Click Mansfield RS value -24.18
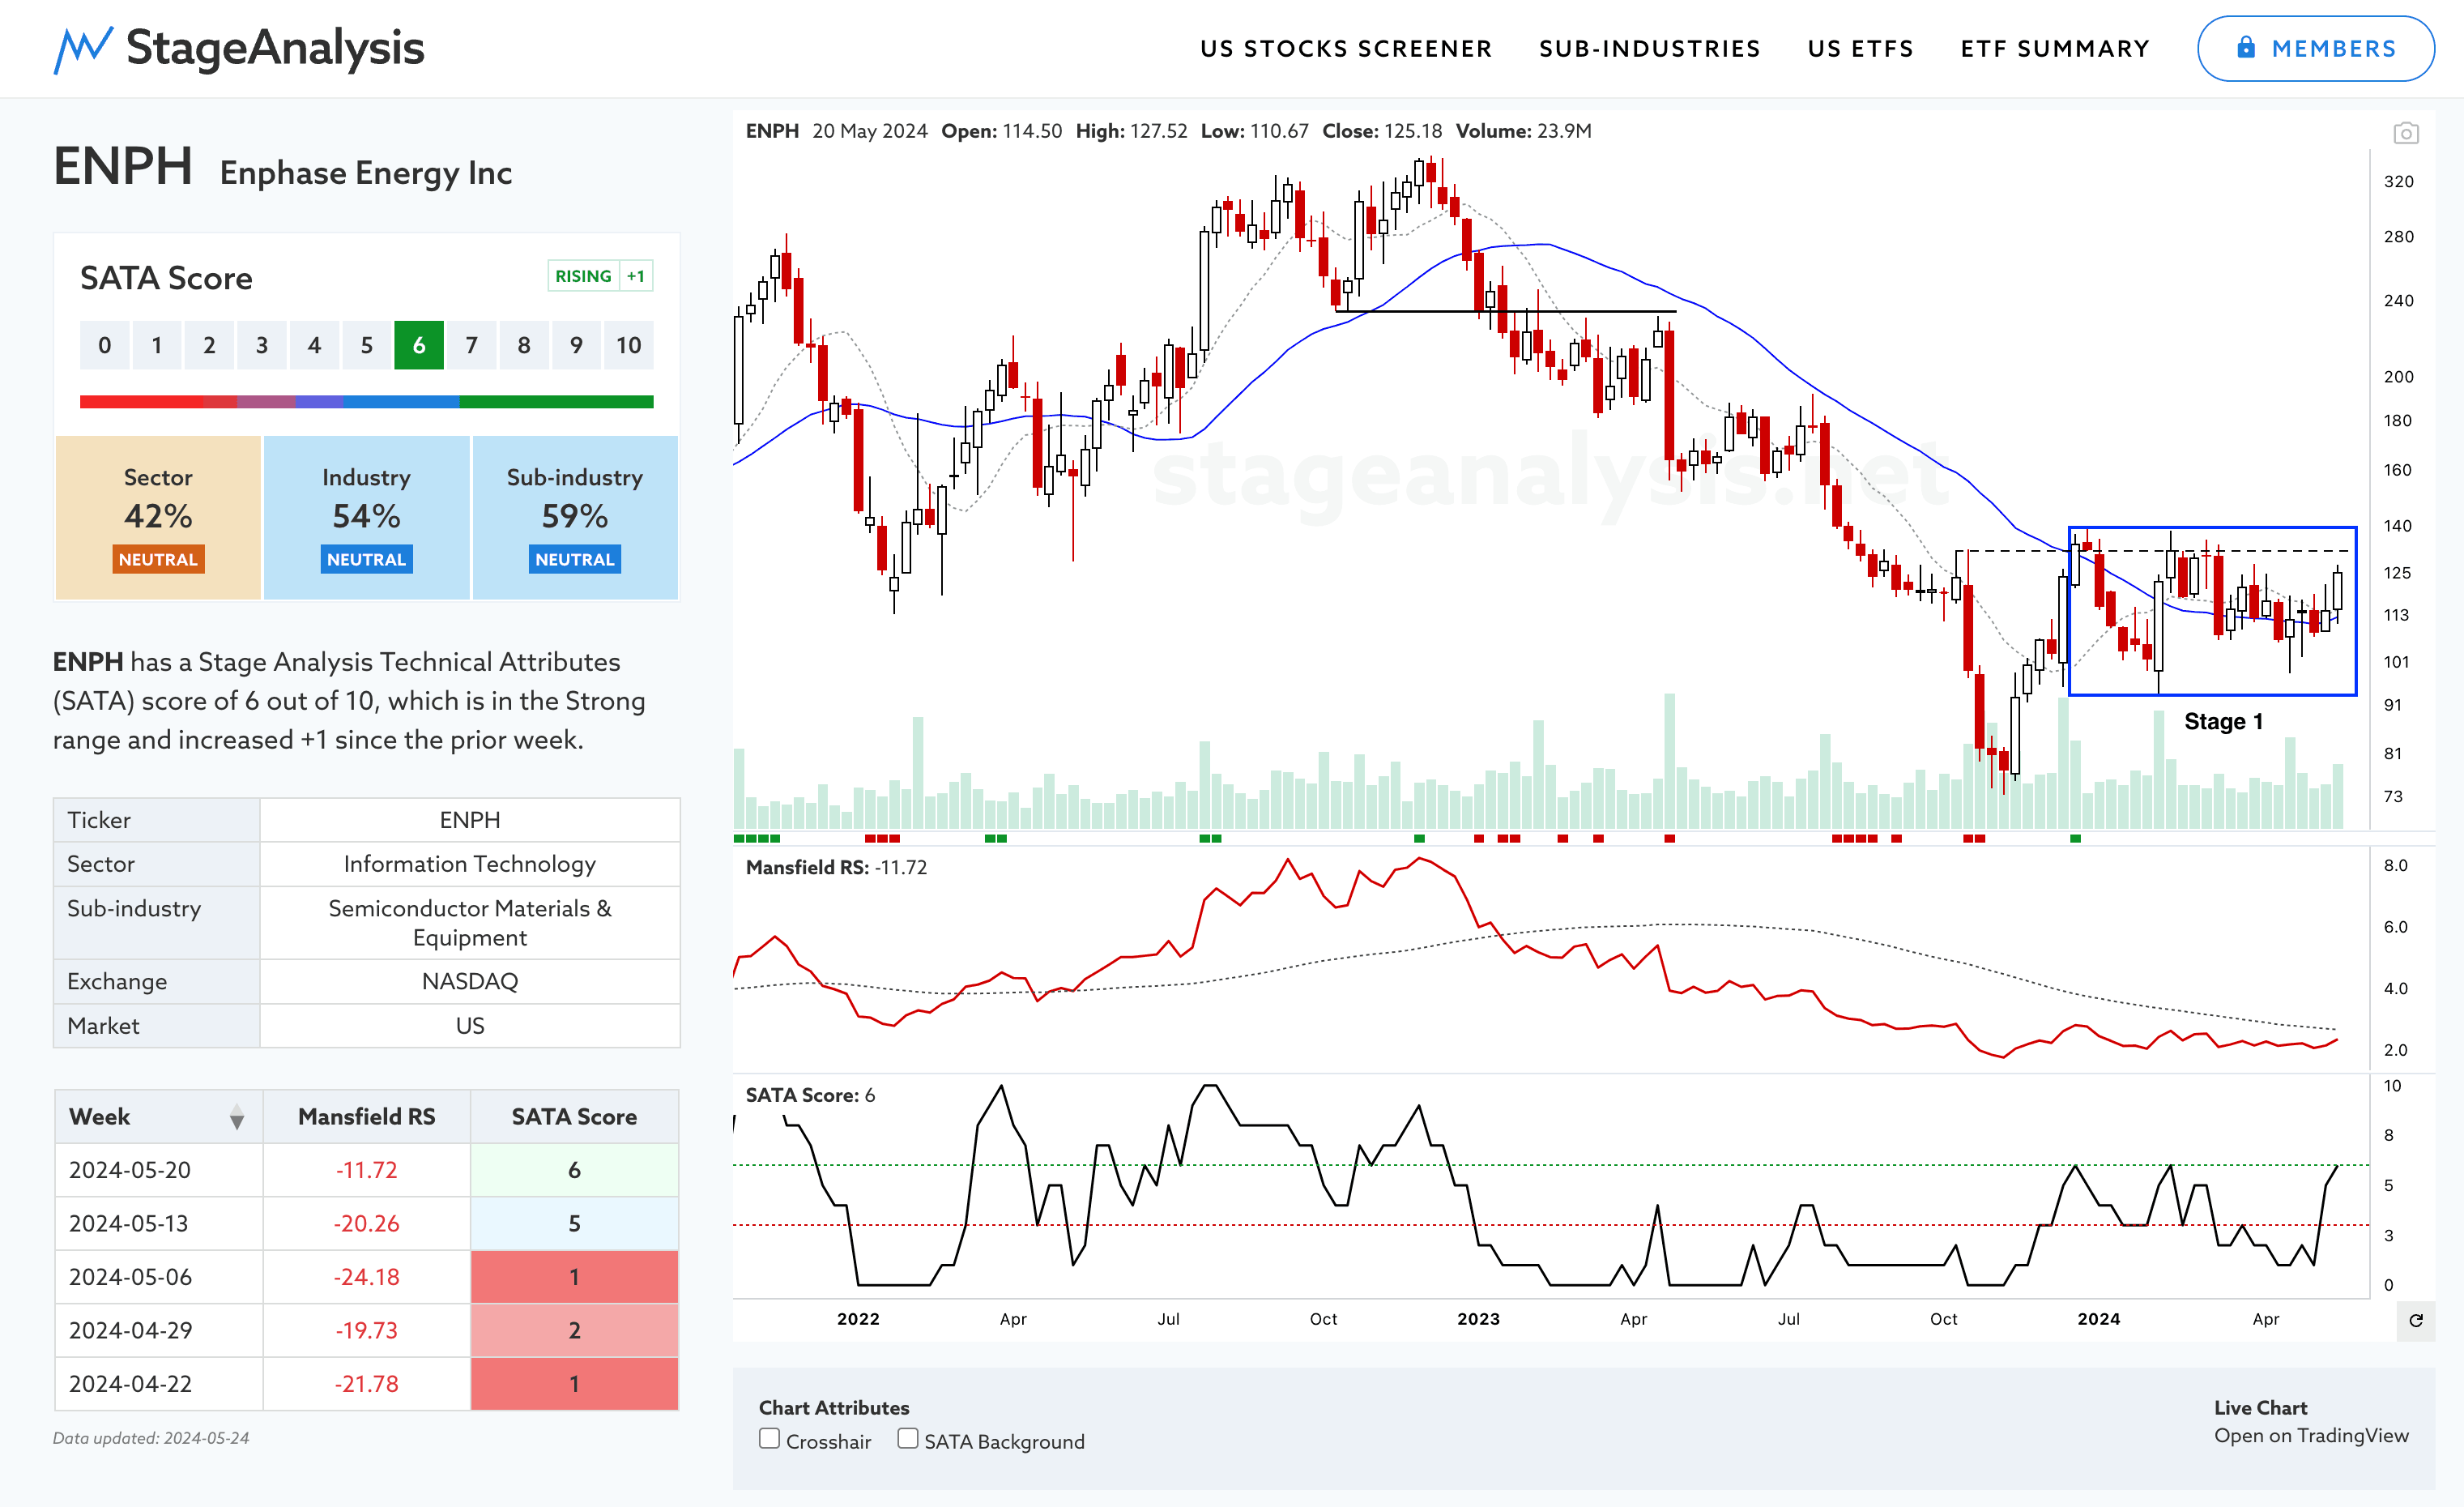The image size is (2464, 1507). pos(366,1277)
